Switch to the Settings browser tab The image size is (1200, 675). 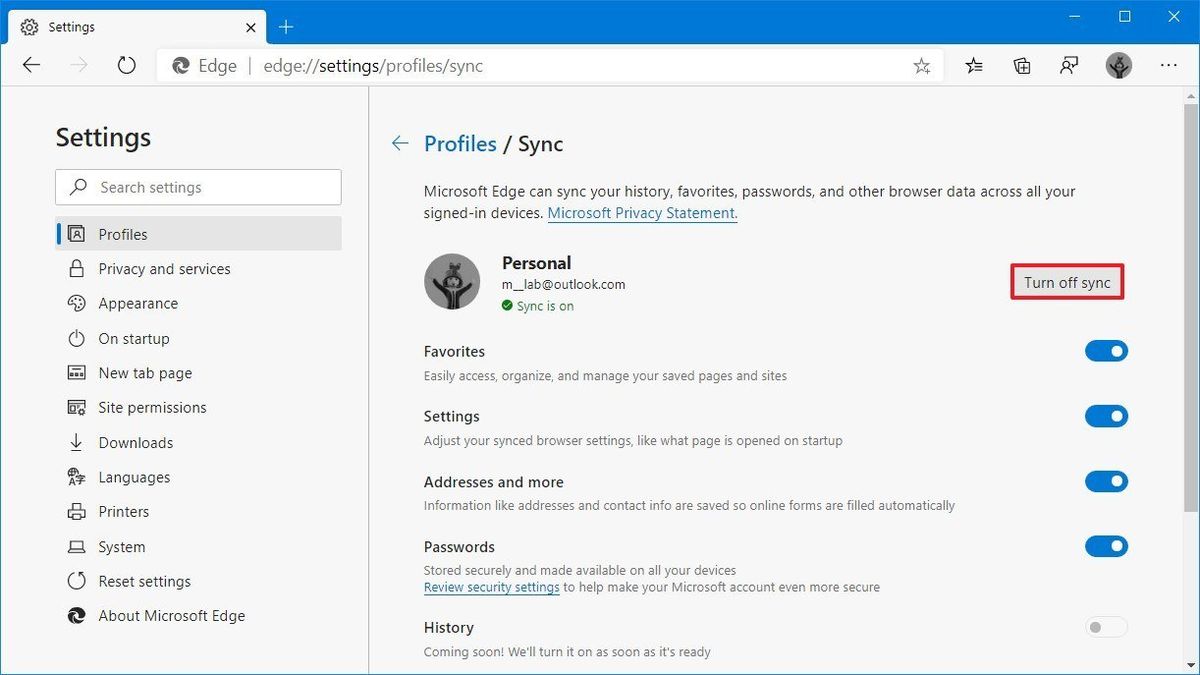tap(130, 27)
